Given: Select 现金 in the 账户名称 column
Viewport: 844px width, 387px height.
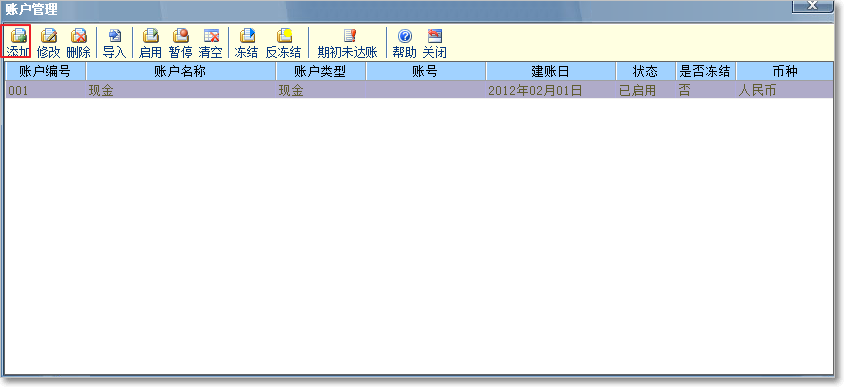Looking at the screenshot, I should tap(181, 90).
